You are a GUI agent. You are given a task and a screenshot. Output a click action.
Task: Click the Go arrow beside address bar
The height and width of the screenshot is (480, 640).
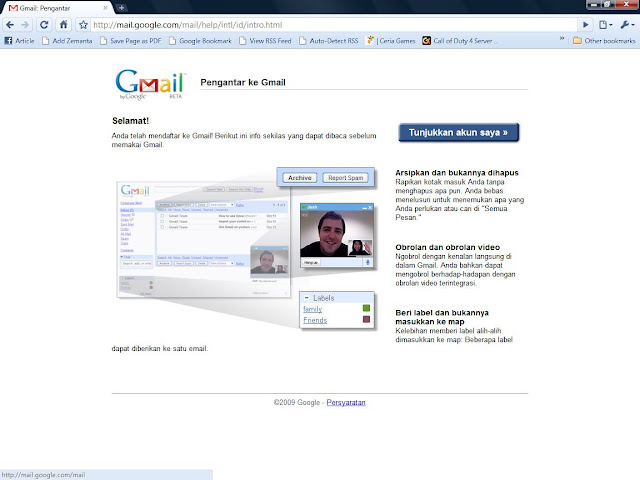tap(586, 25)
